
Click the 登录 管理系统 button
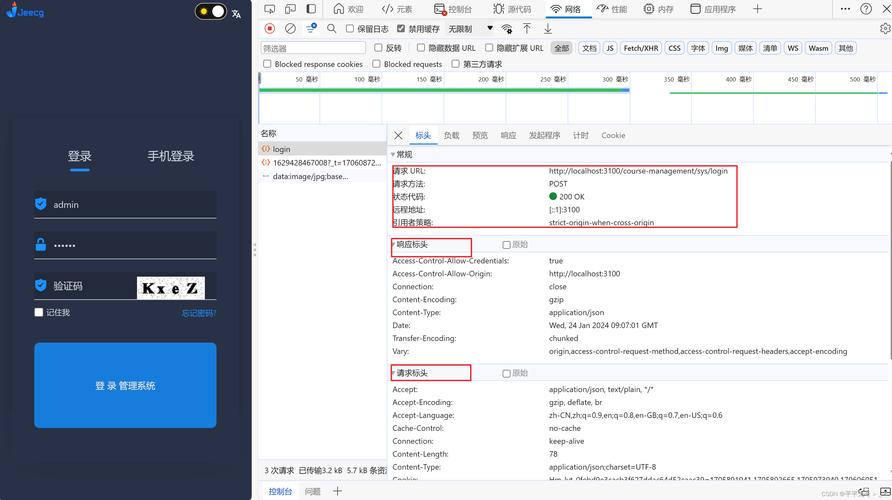[125, 385]
